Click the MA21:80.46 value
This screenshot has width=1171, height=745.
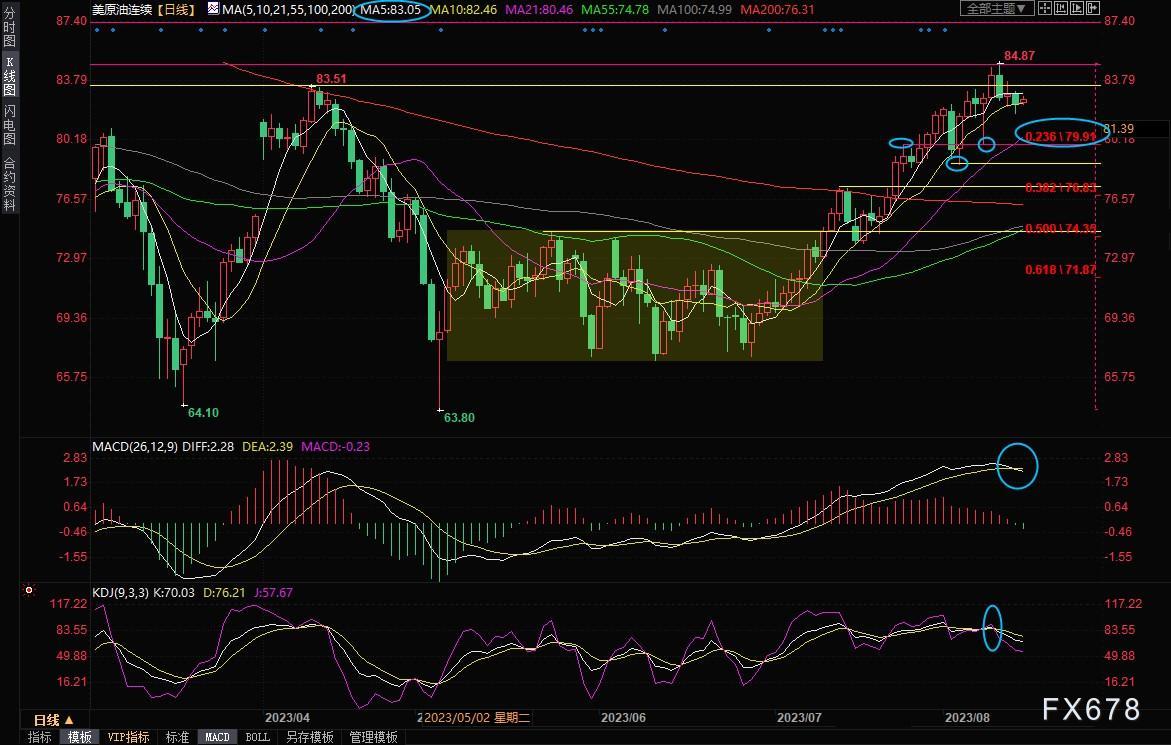pos(539,10)
